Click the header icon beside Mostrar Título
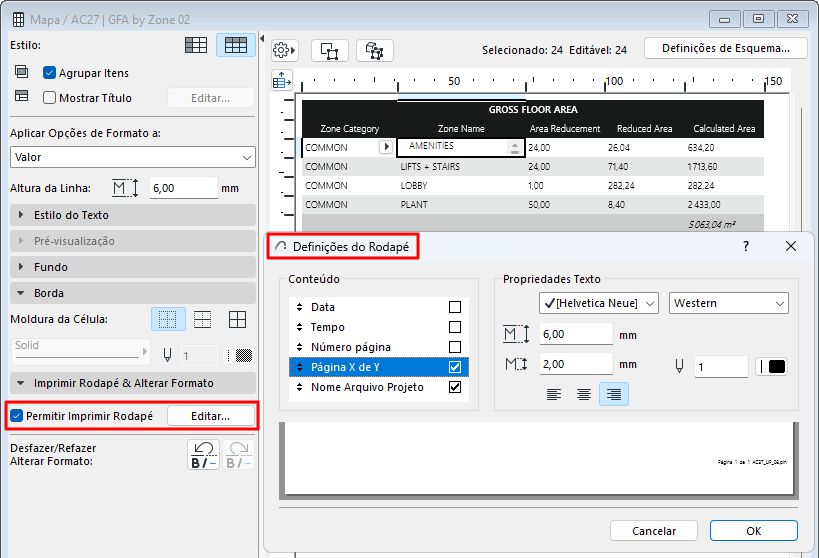Viewport: 819px width, 558px height. pos(21,96)
